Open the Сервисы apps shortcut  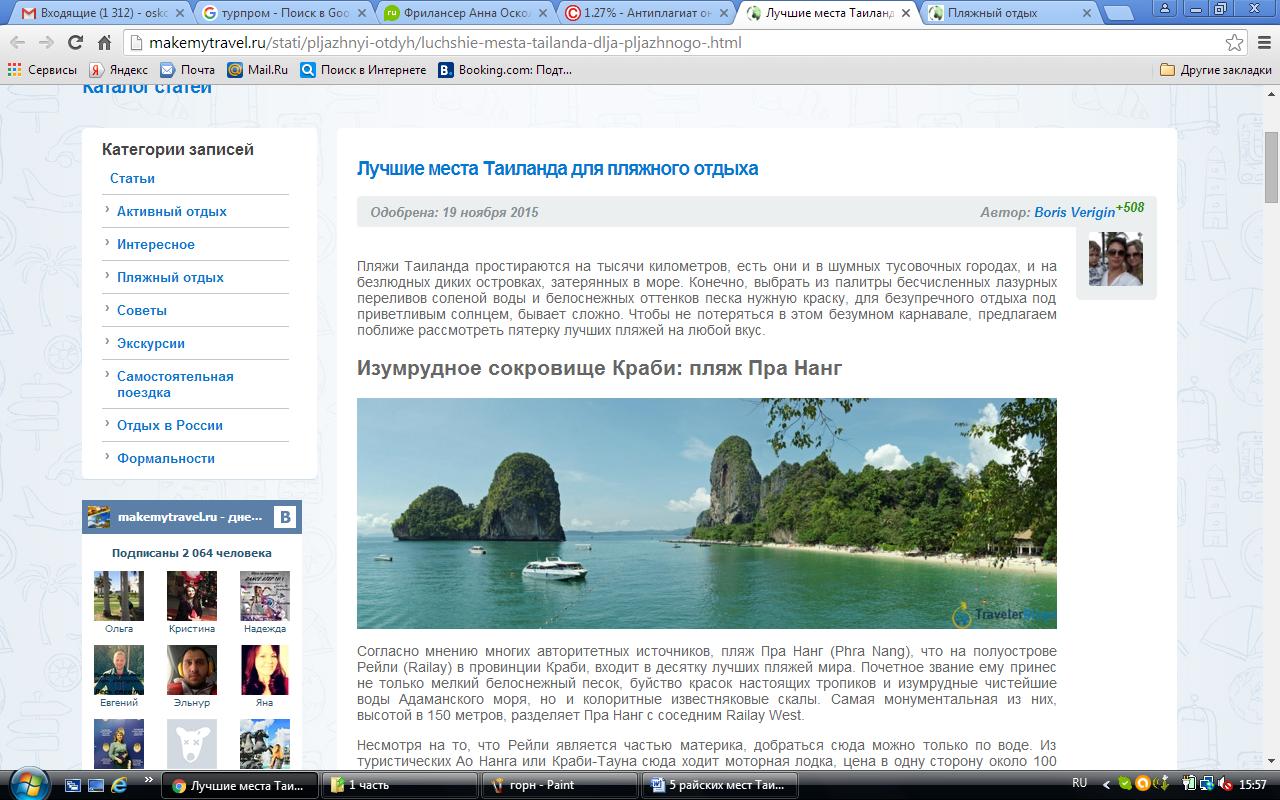point(42,70)
